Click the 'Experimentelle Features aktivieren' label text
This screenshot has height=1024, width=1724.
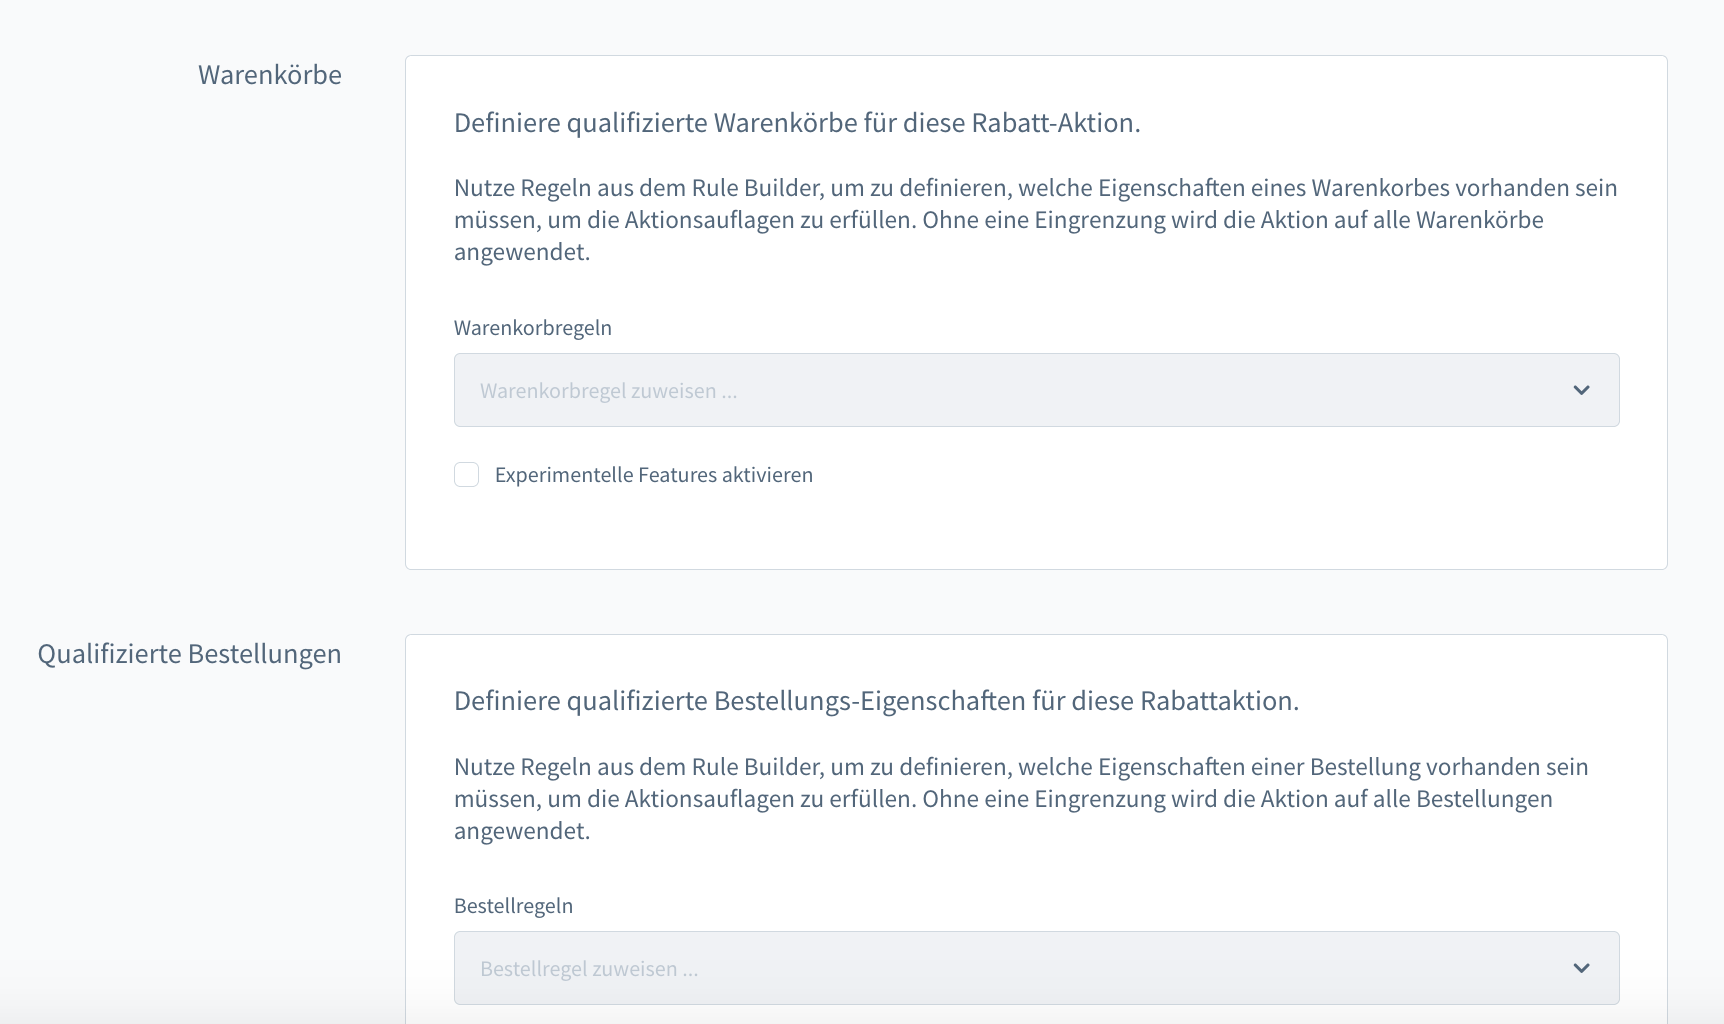pos(653,475)
